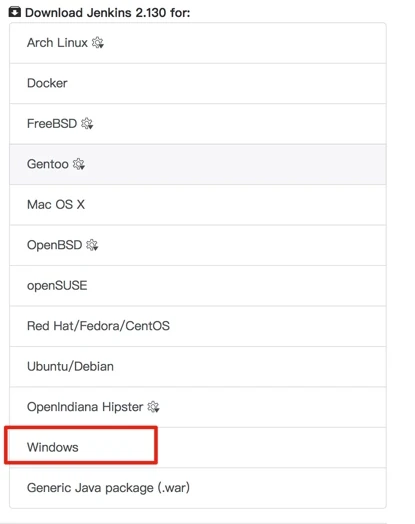This screenshot has width=415, height=524.
Task: Download the Generic Java package (.war)
Action: click(x=198, y=488)
